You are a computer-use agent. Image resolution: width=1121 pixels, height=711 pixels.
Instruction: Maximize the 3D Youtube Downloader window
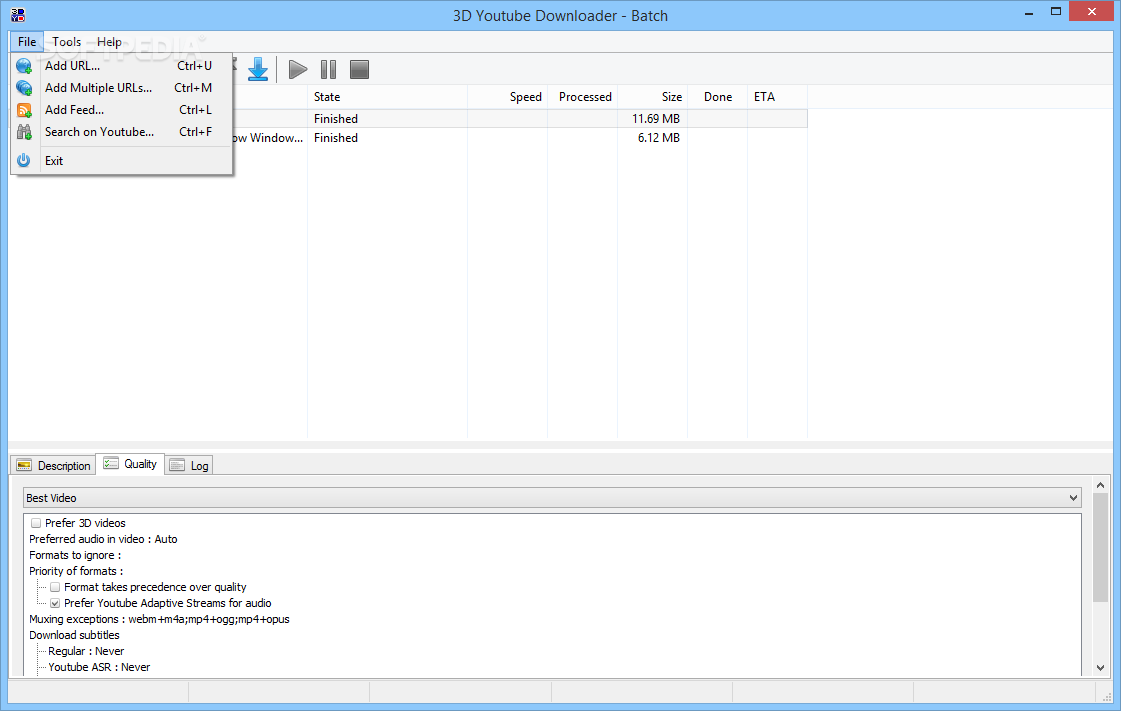click(x=1056, y=11)
